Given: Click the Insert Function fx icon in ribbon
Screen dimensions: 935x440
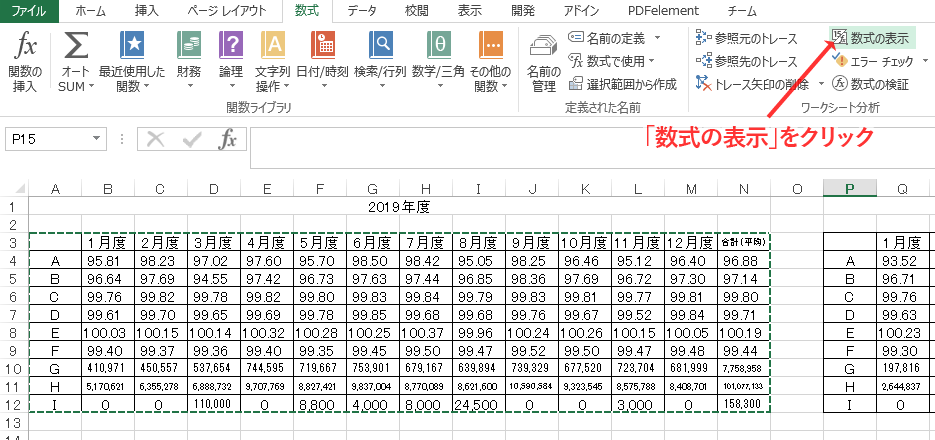Looking at the screenshot, I should coord(25,45).
